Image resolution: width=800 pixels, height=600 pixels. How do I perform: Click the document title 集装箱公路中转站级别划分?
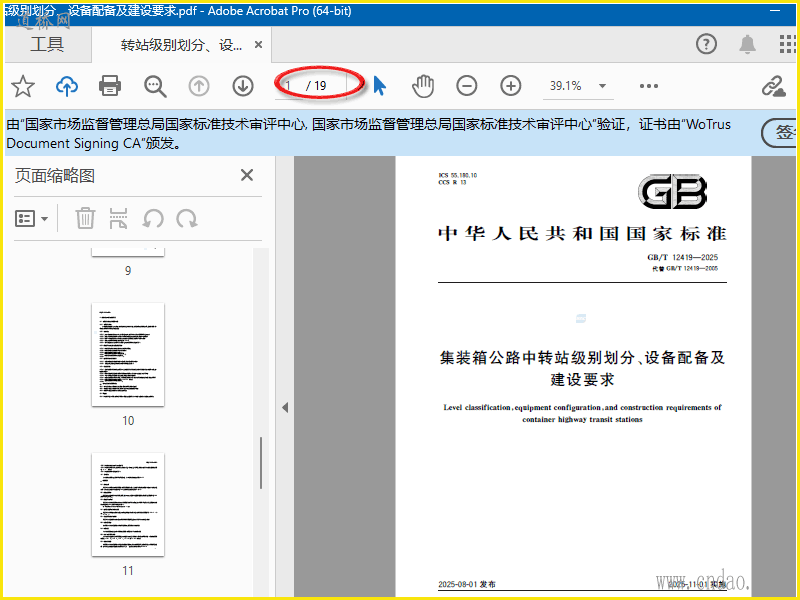tap(582, 368)
